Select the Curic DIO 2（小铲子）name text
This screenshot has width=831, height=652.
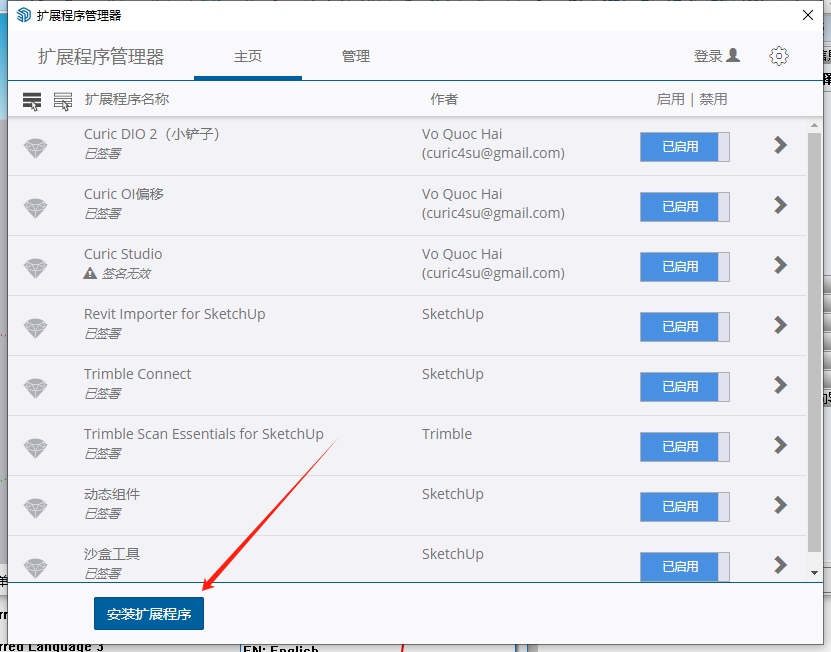(x=152, y=134)
